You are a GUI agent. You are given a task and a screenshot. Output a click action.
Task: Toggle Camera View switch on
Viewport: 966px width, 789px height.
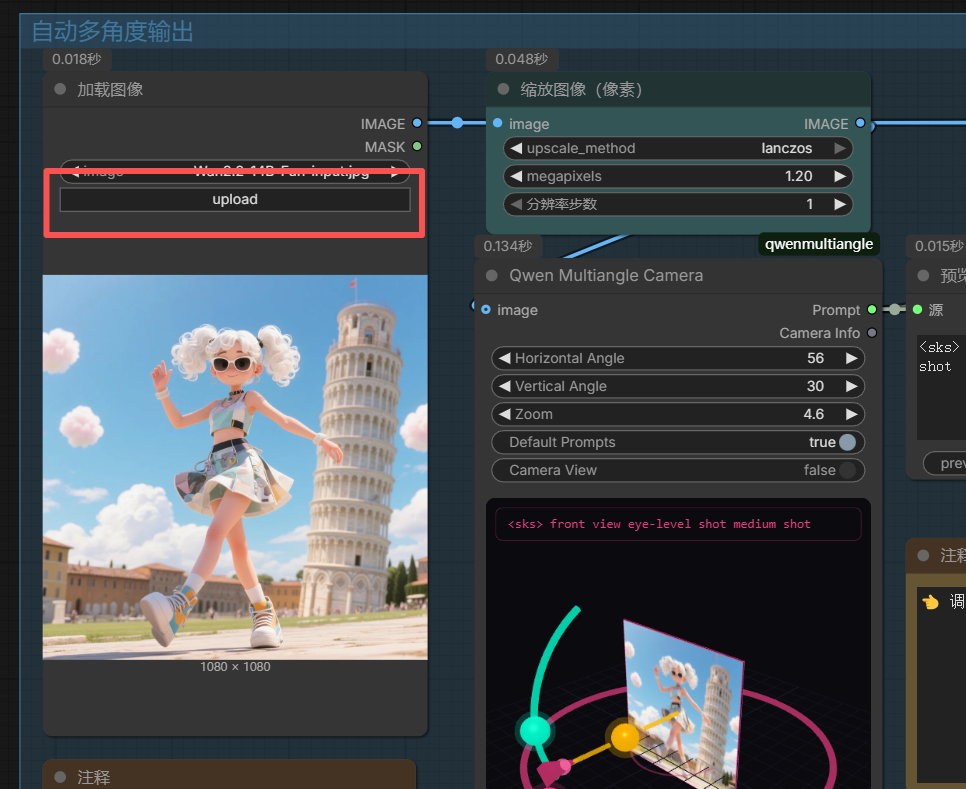(848, 470)
